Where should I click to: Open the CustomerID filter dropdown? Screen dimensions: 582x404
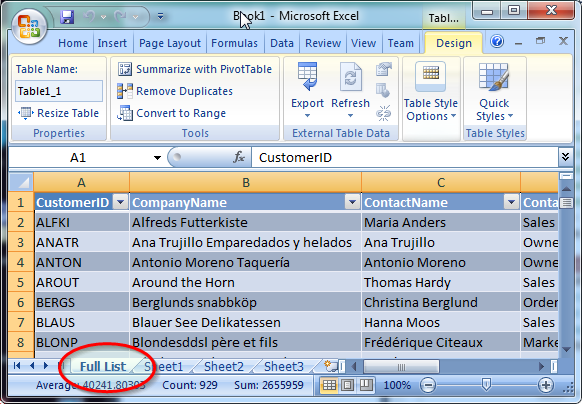[x=120, y=202]
